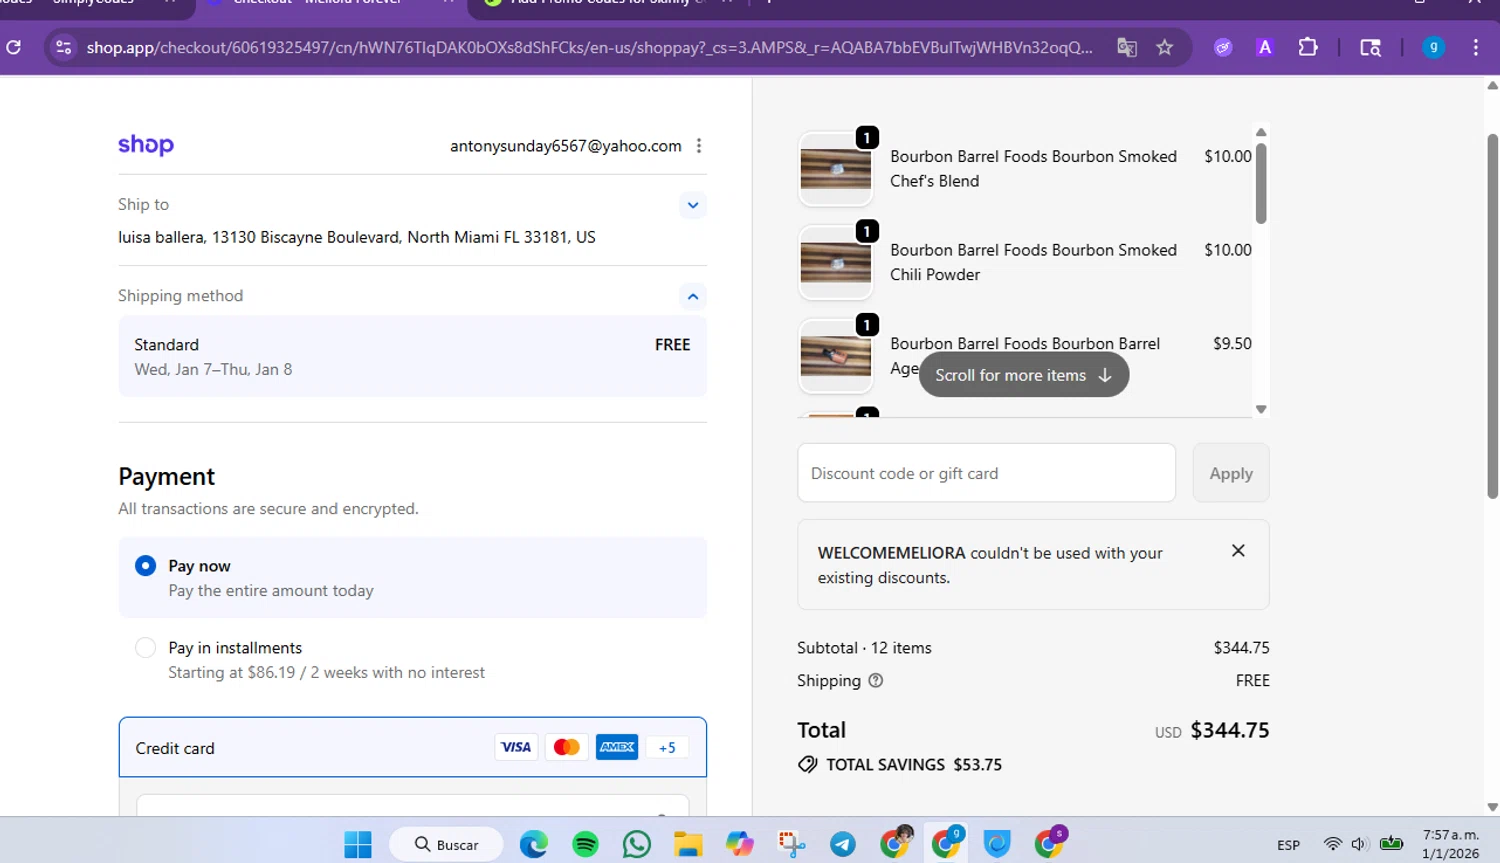Click Apply discount button
Image resolution: width=1500 pixels, height=863 pixels.
tap(1231, 473)
